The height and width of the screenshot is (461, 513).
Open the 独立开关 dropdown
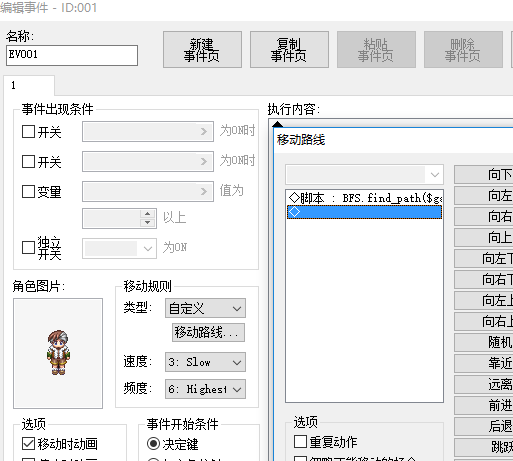[x=119, y=248]
